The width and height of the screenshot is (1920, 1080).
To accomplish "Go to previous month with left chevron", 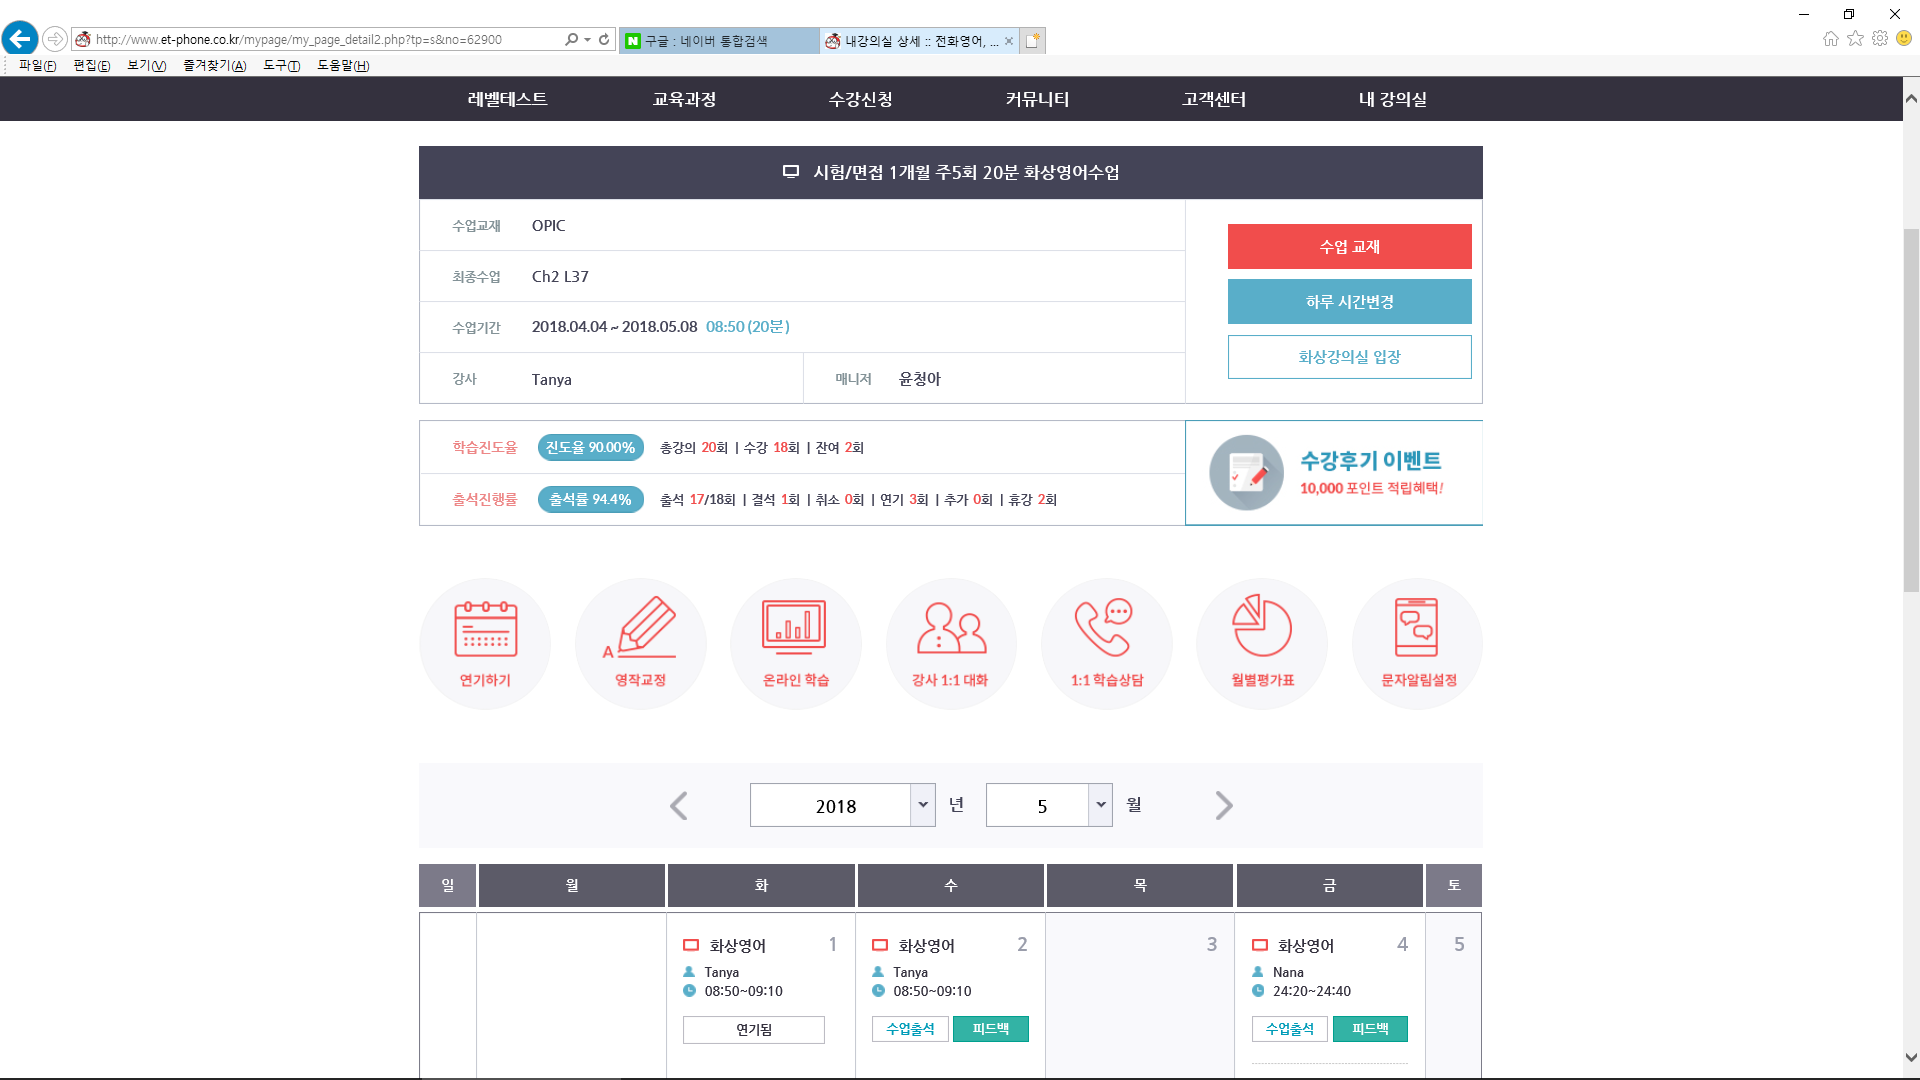I will pyautogui.click(x=679, y=805).
